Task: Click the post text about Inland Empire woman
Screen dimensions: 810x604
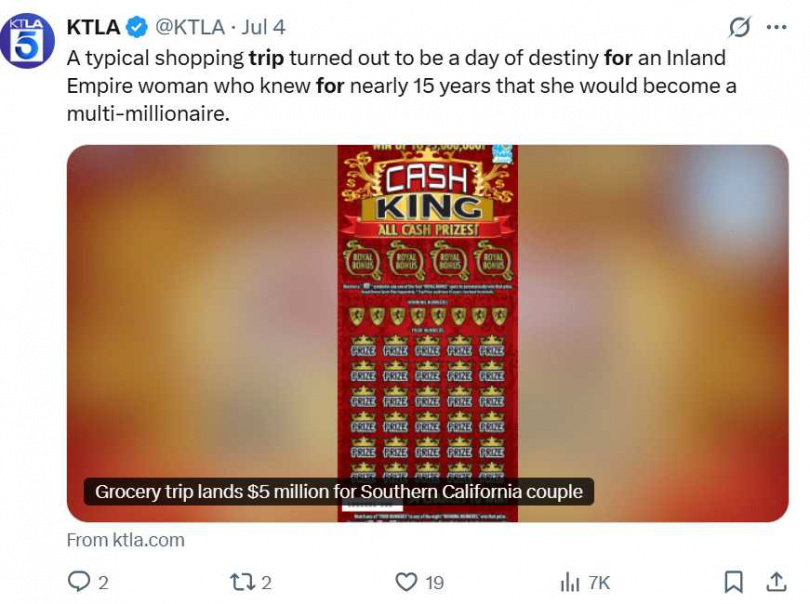Action: 400,86
